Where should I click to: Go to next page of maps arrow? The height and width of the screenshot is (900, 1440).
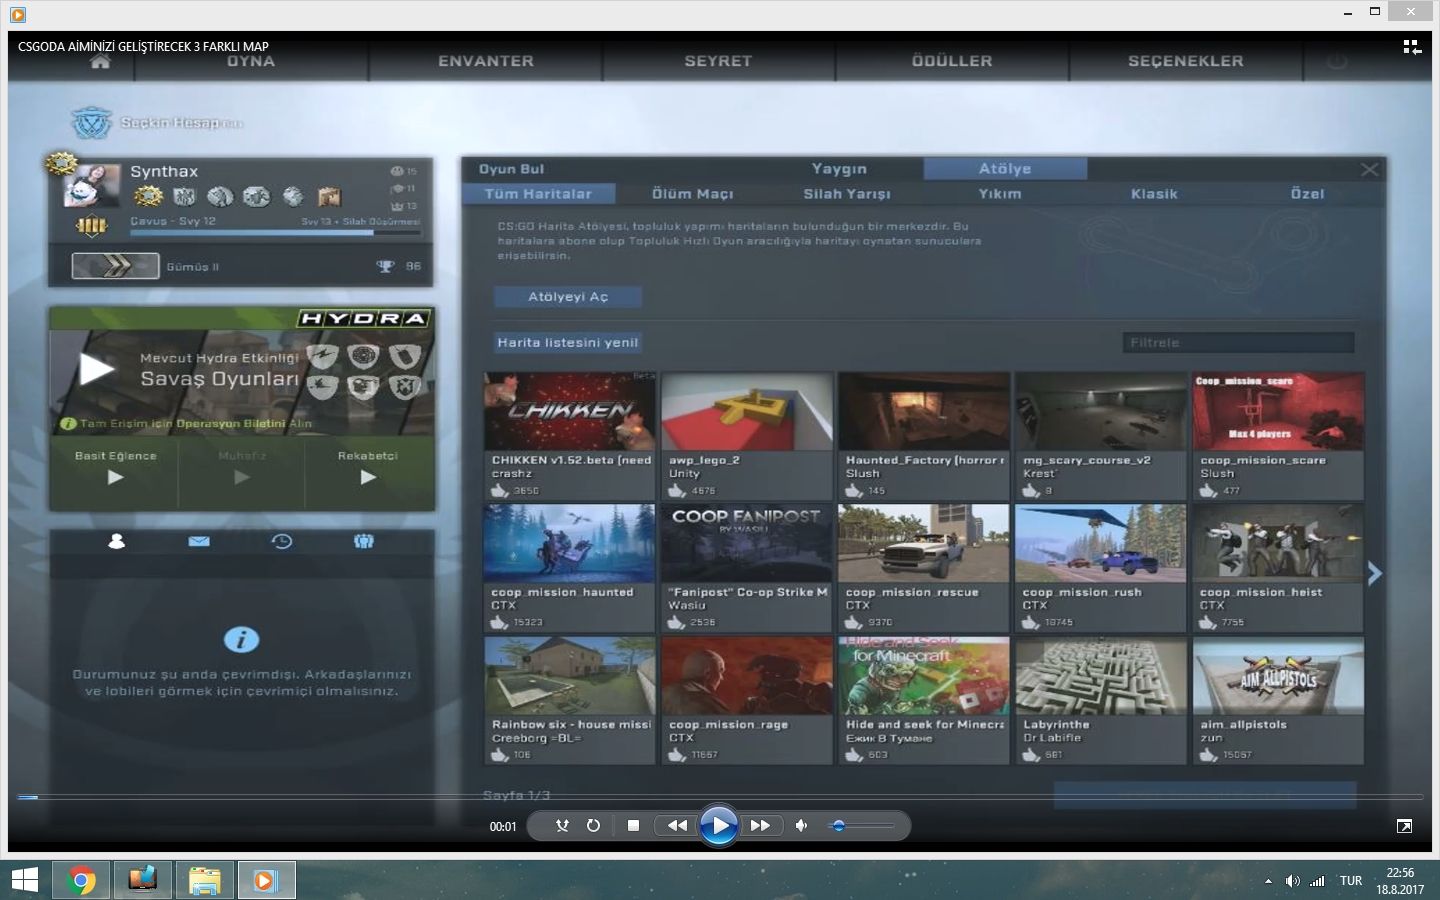pyautogui.click(x=1375, y=572)
